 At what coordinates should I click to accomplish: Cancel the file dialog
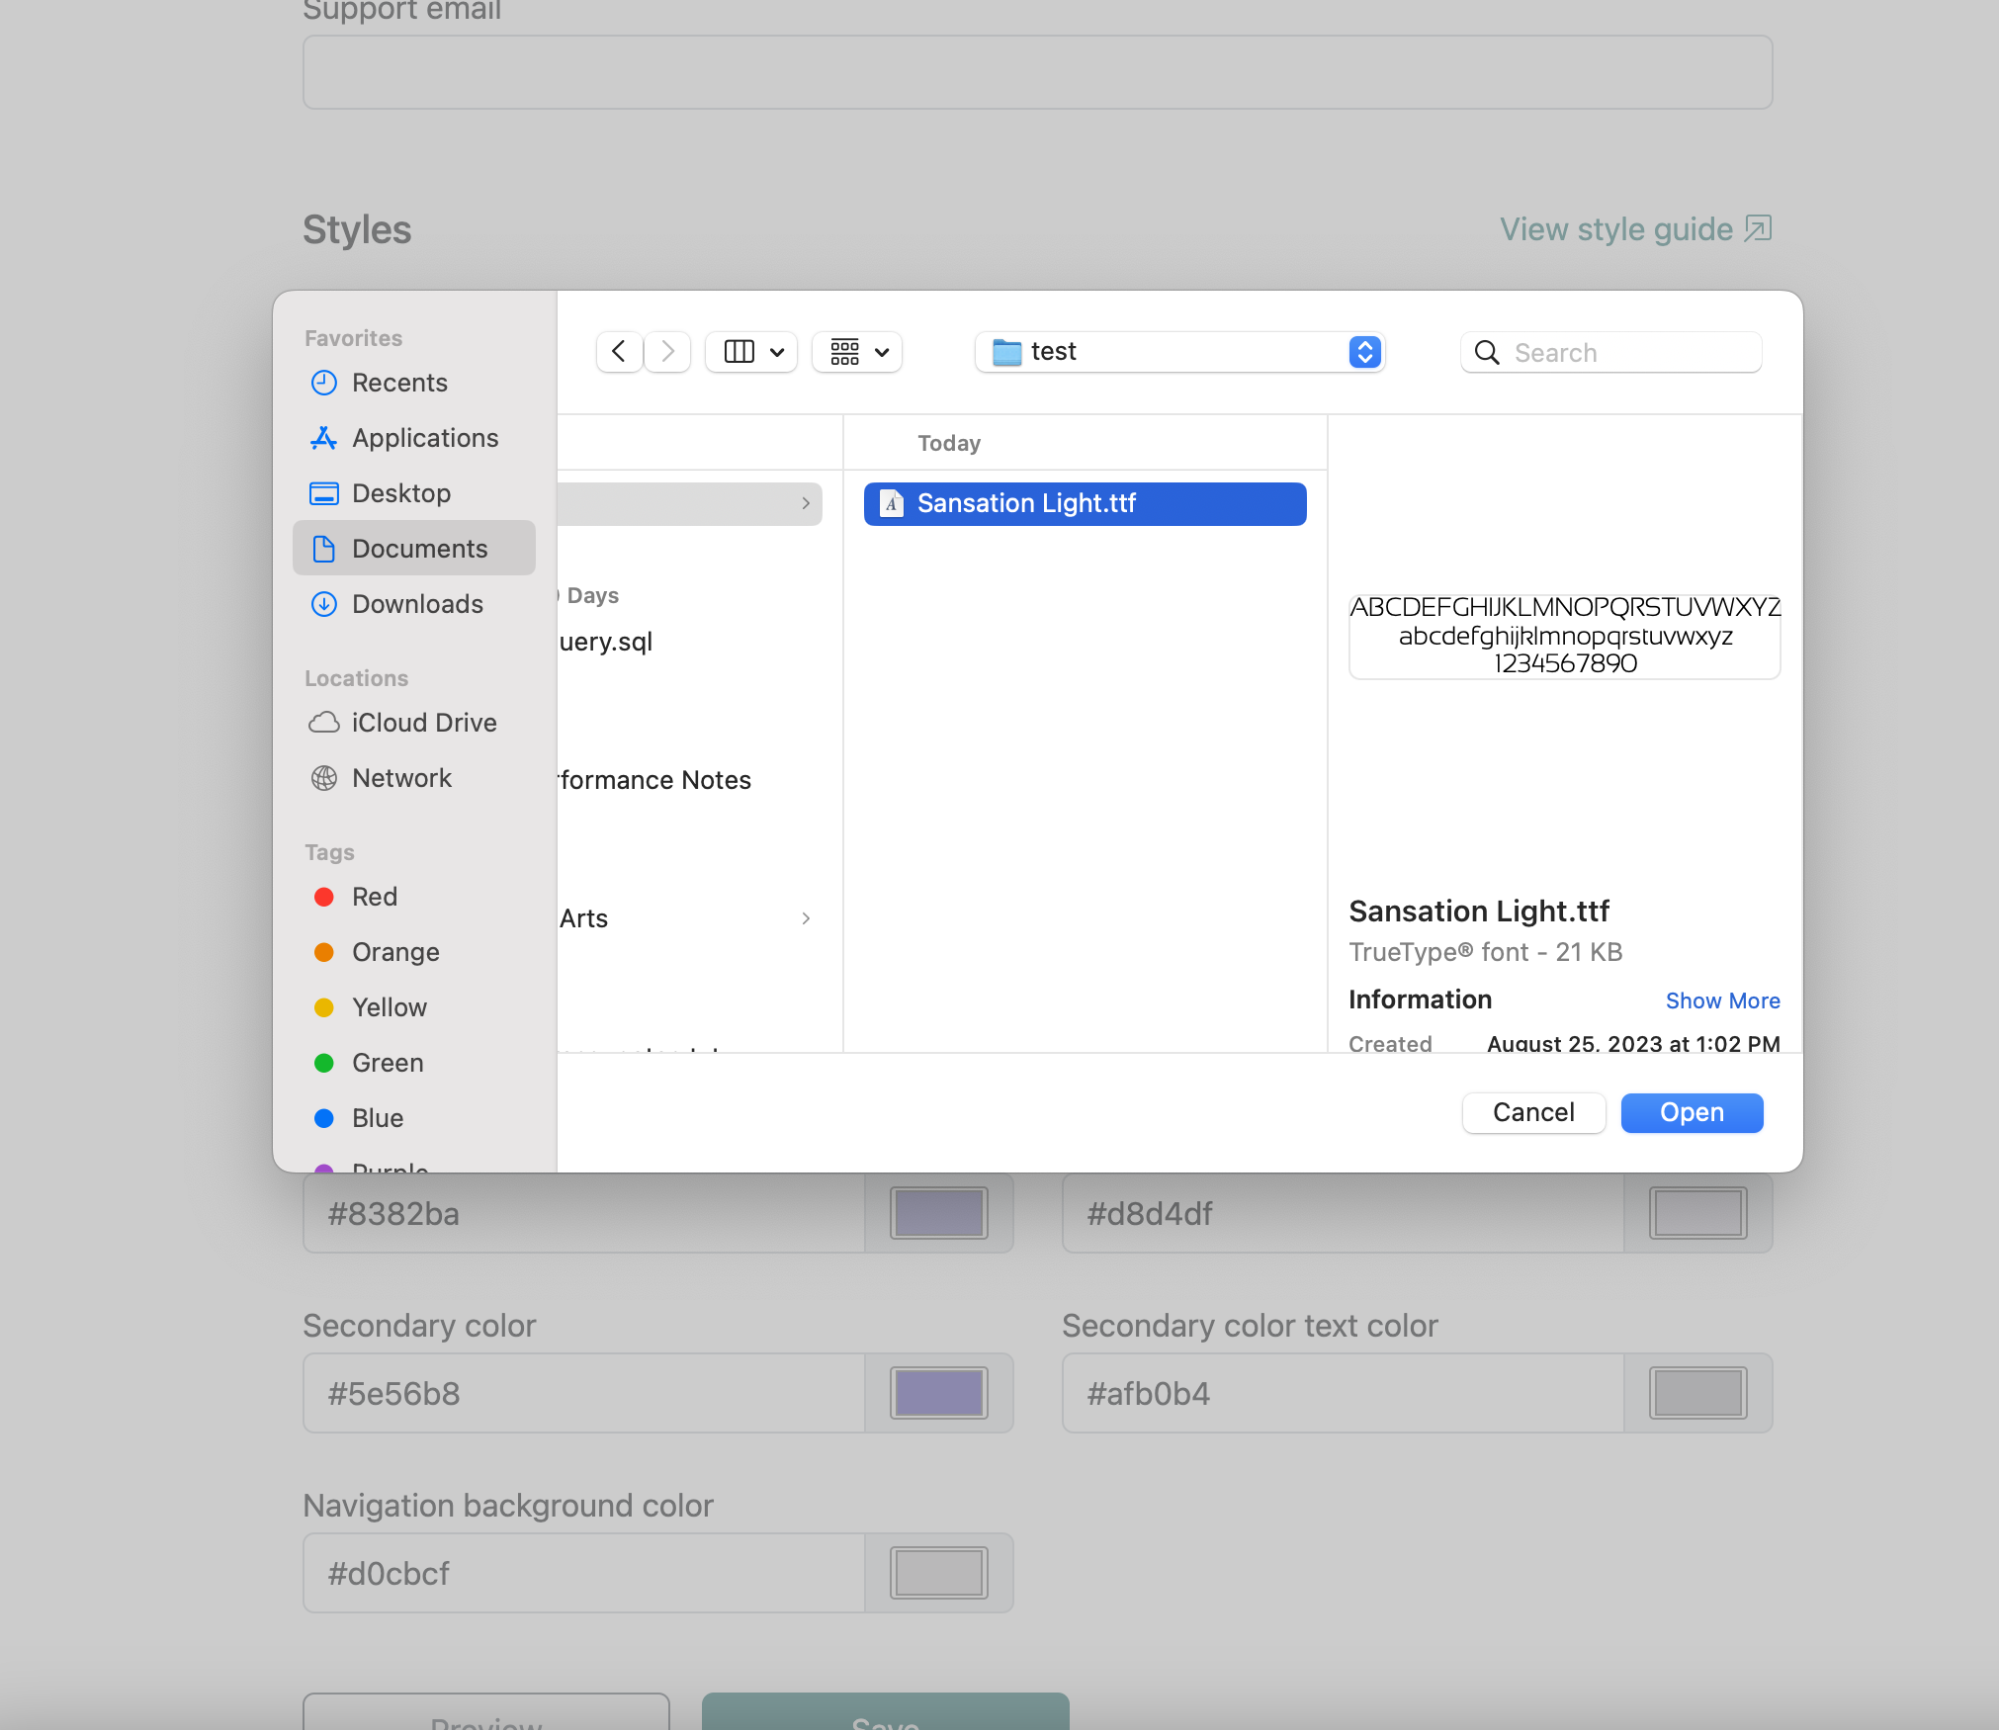(x=1533, y=1113)
